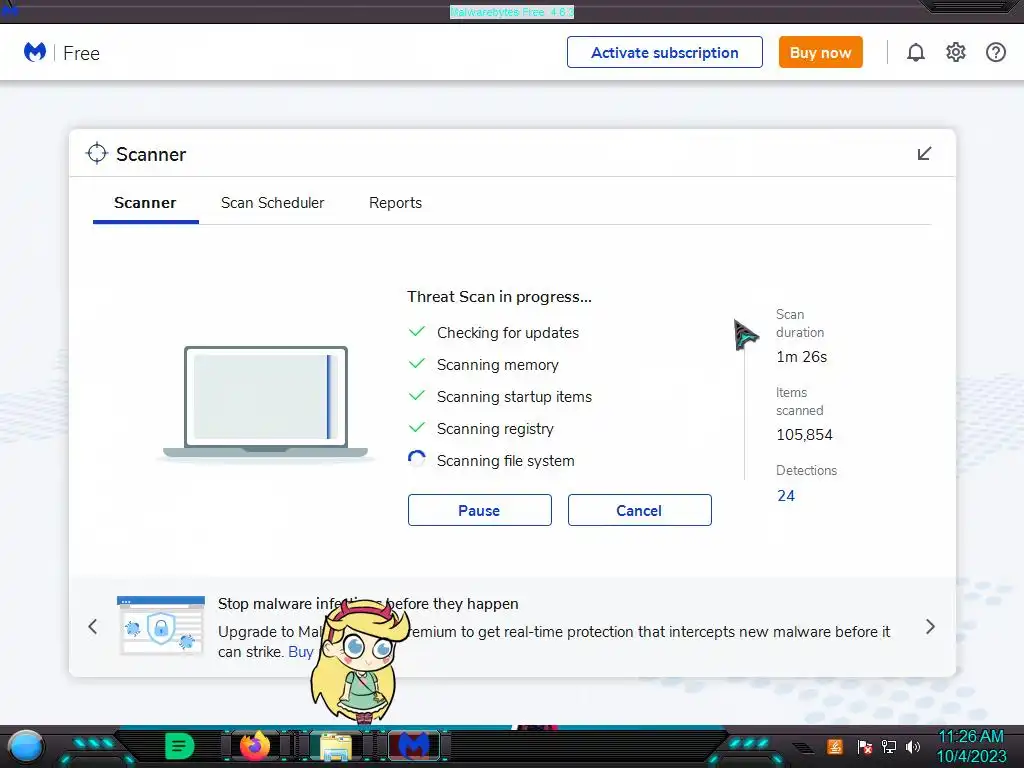Click the Scanner crosshair icon
Image resolution: width=1024 pixels, height=768 pixels.
click(x=97, y=153)
